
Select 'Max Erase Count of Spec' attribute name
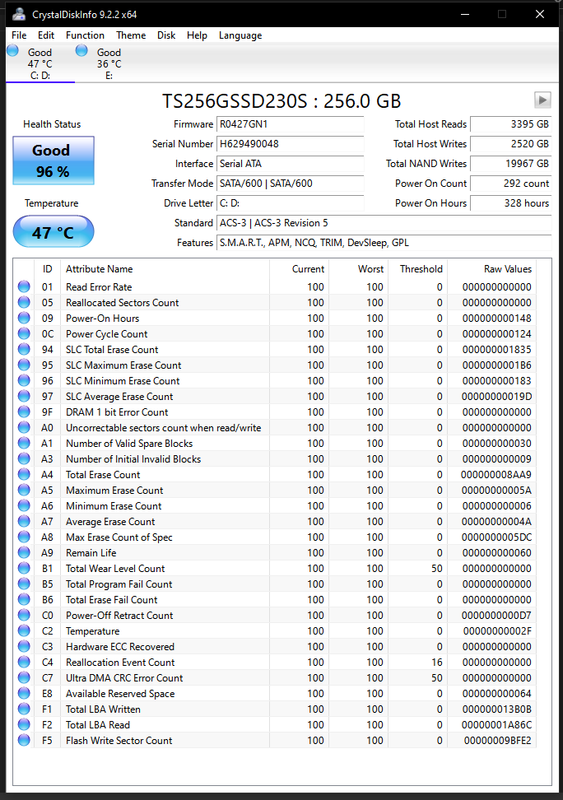click(119, 537)
